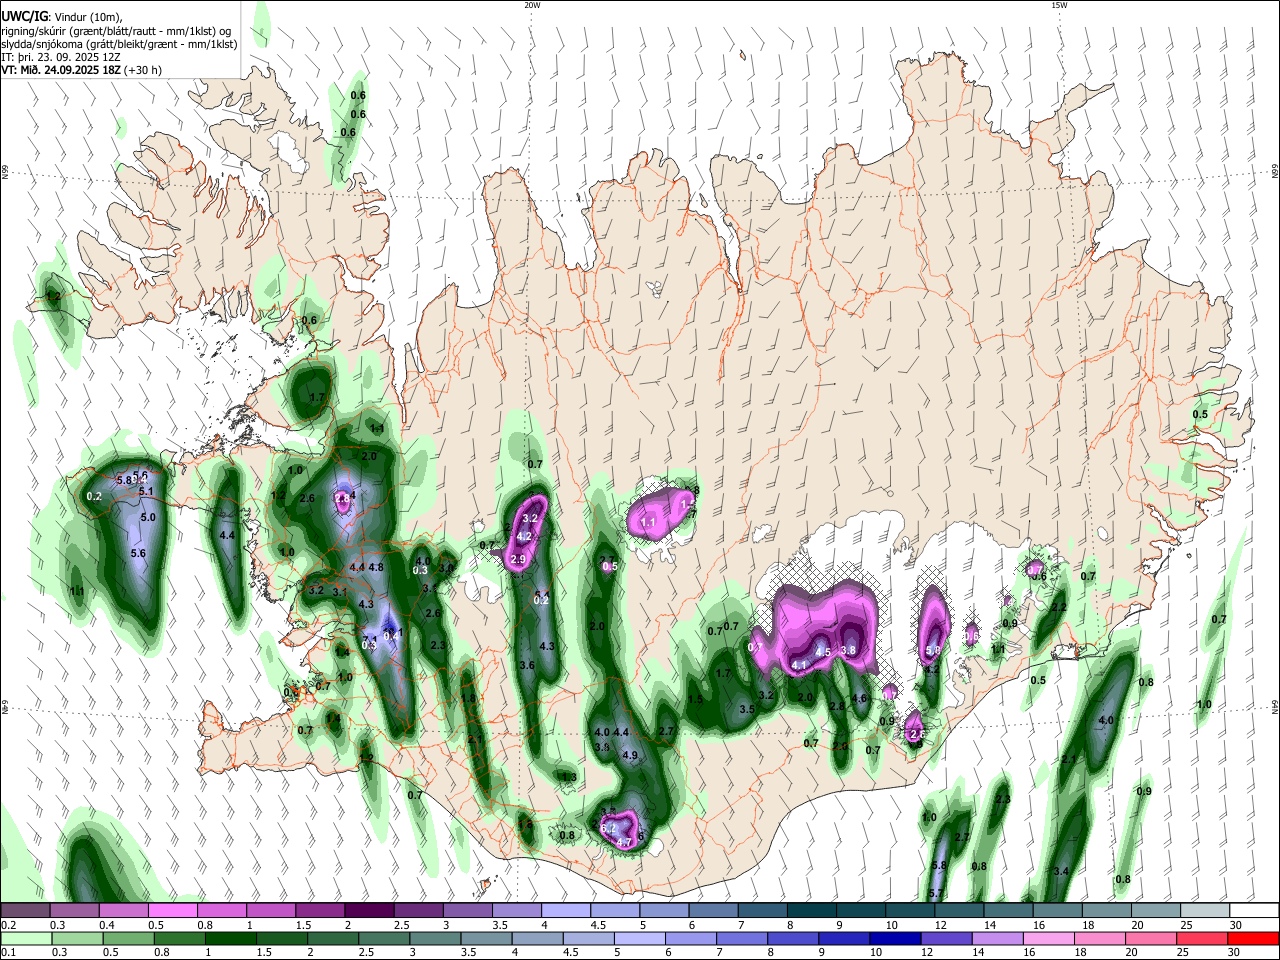Click the '30' label under the snow scale
The image size is (1280, 960).
(x=1235, y=925)
